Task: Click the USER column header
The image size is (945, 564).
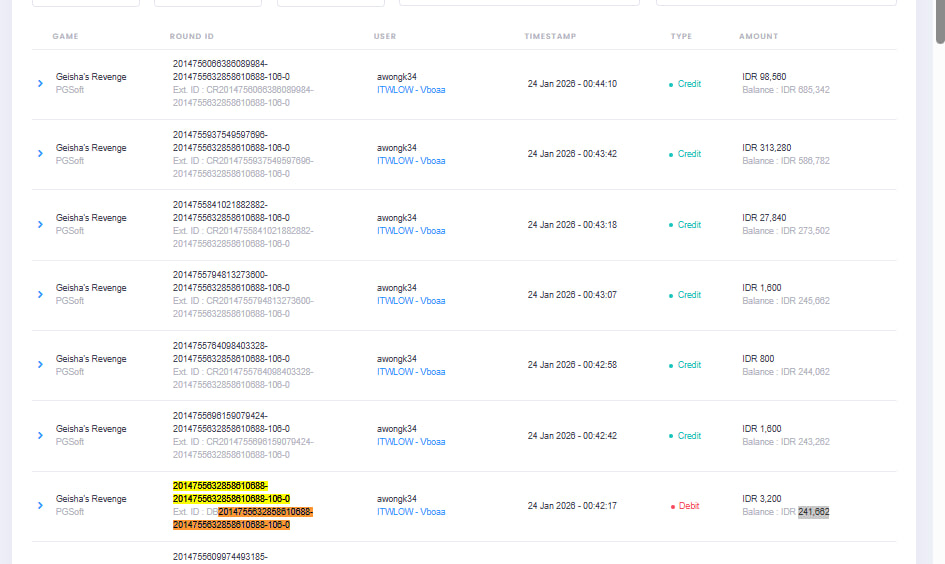Action: [385, 36]
